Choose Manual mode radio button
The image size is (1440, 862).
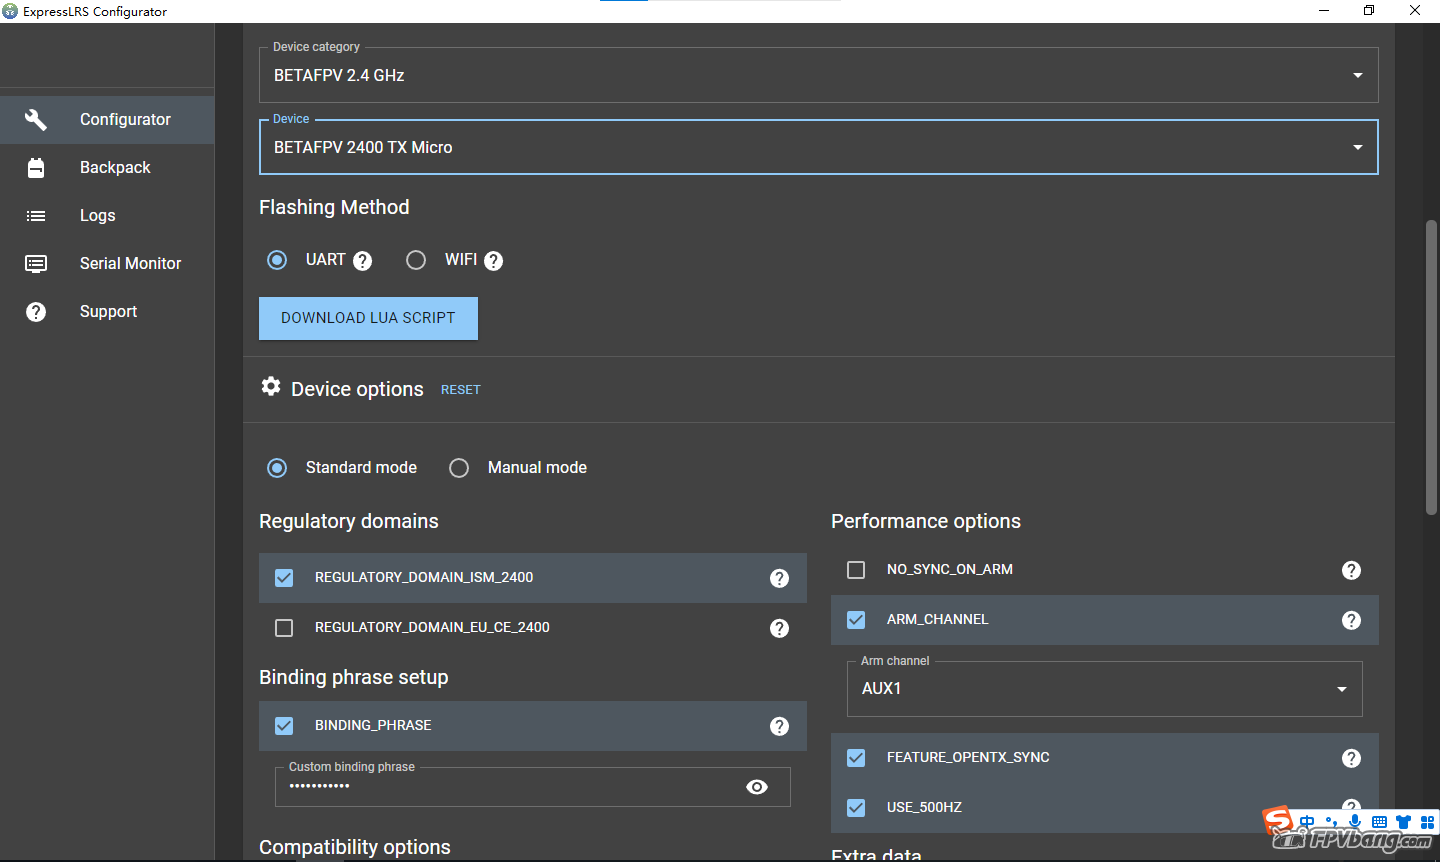coord(459,468)
